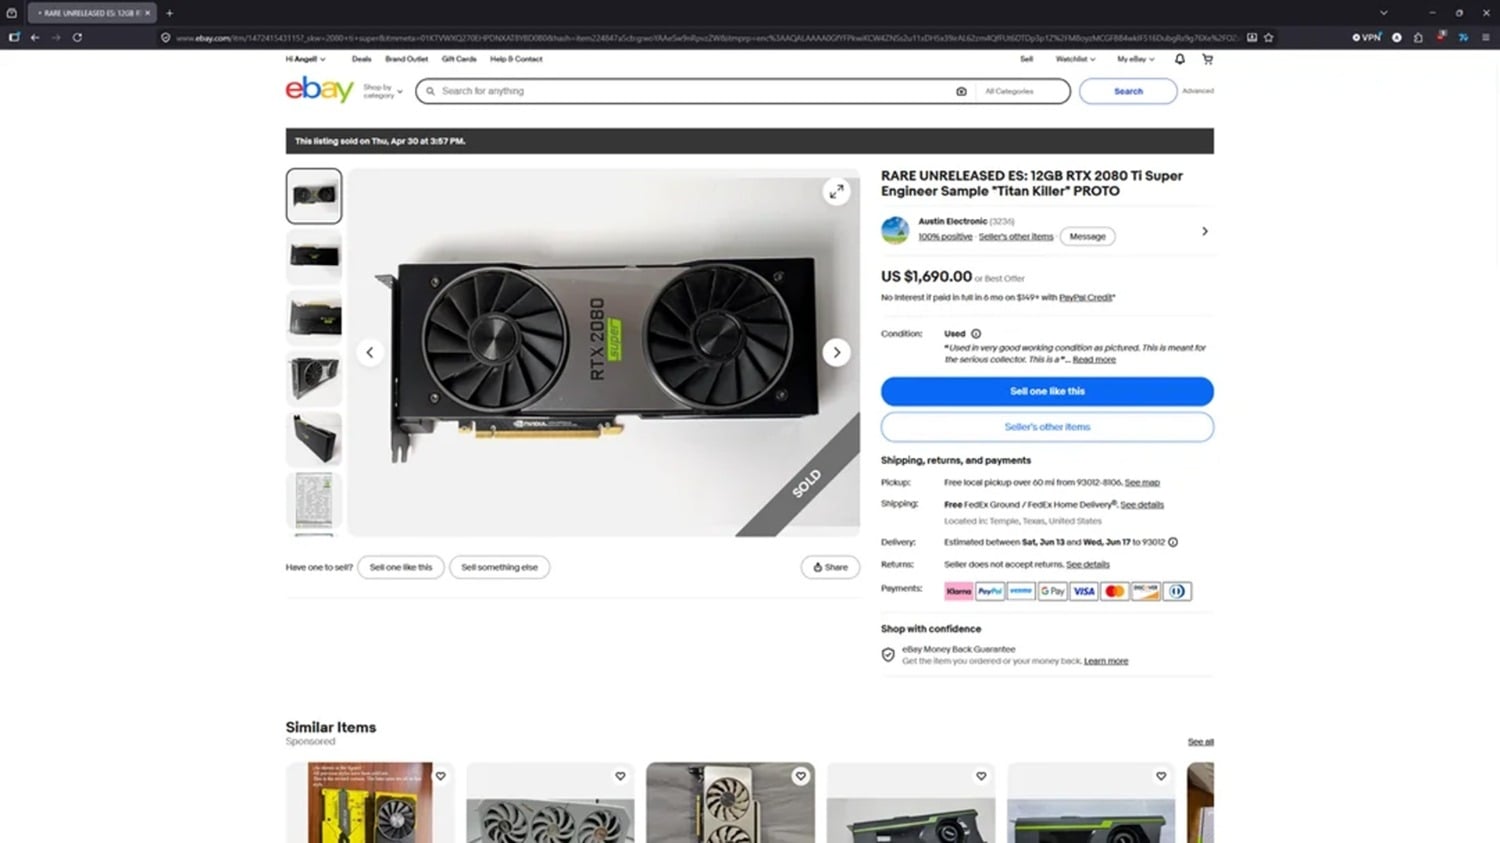This screenshot has width=1500, height=843.
Task: Show the previous product photo
Action: 370,352
